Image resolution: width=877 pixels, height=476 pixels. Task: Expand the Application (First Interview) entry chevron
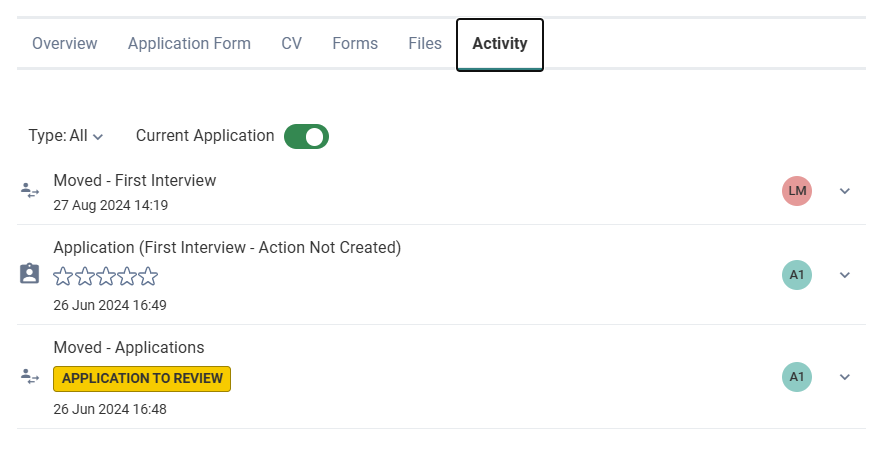845,275
